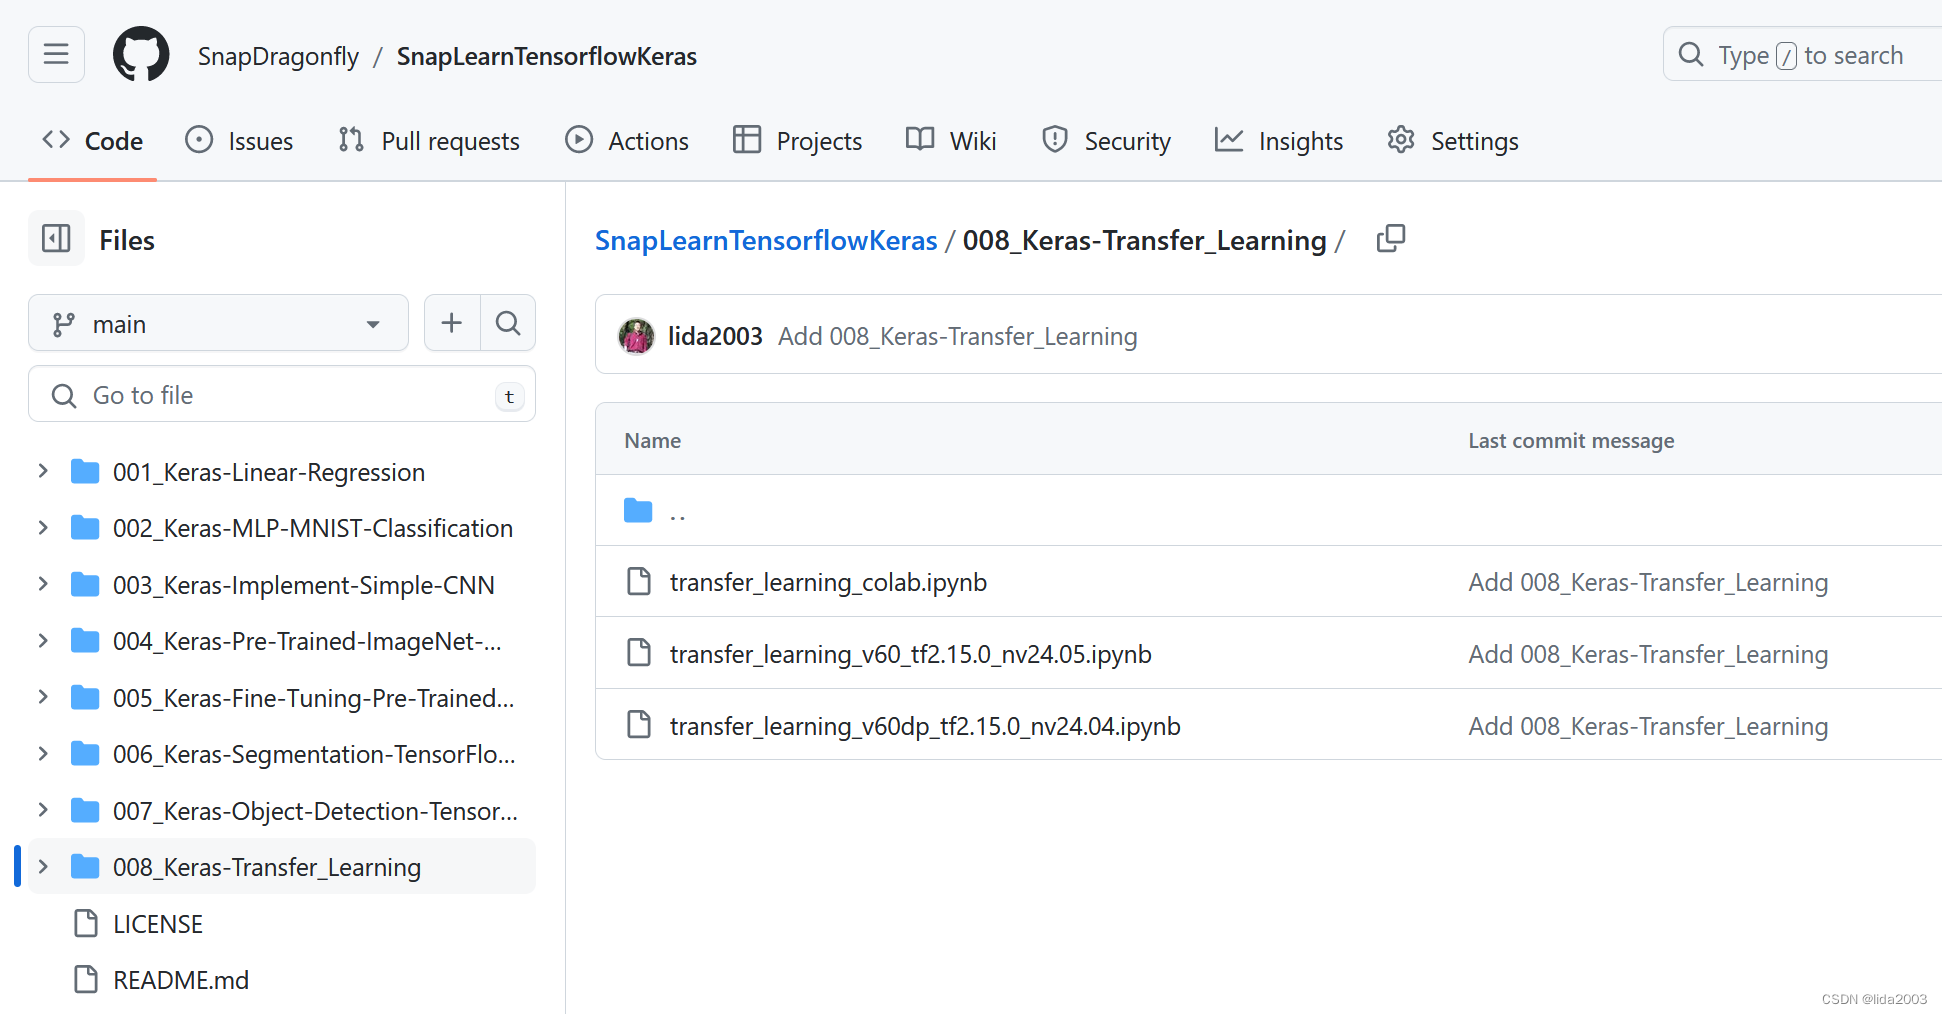Expand the 006_Keras-Segmentation folder chevron
1942x1014 pixels.
43,754
